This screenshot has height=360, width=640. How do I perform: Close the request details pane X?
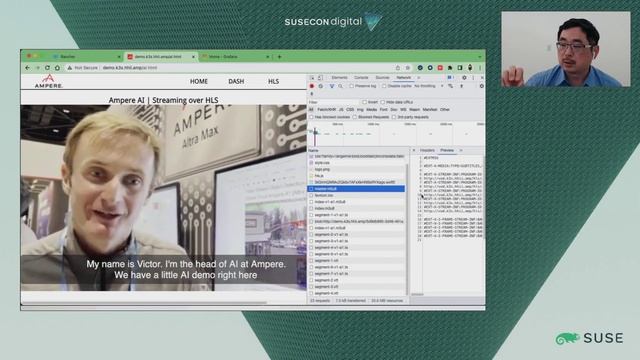pyautogui.click(x=414, y=151)
